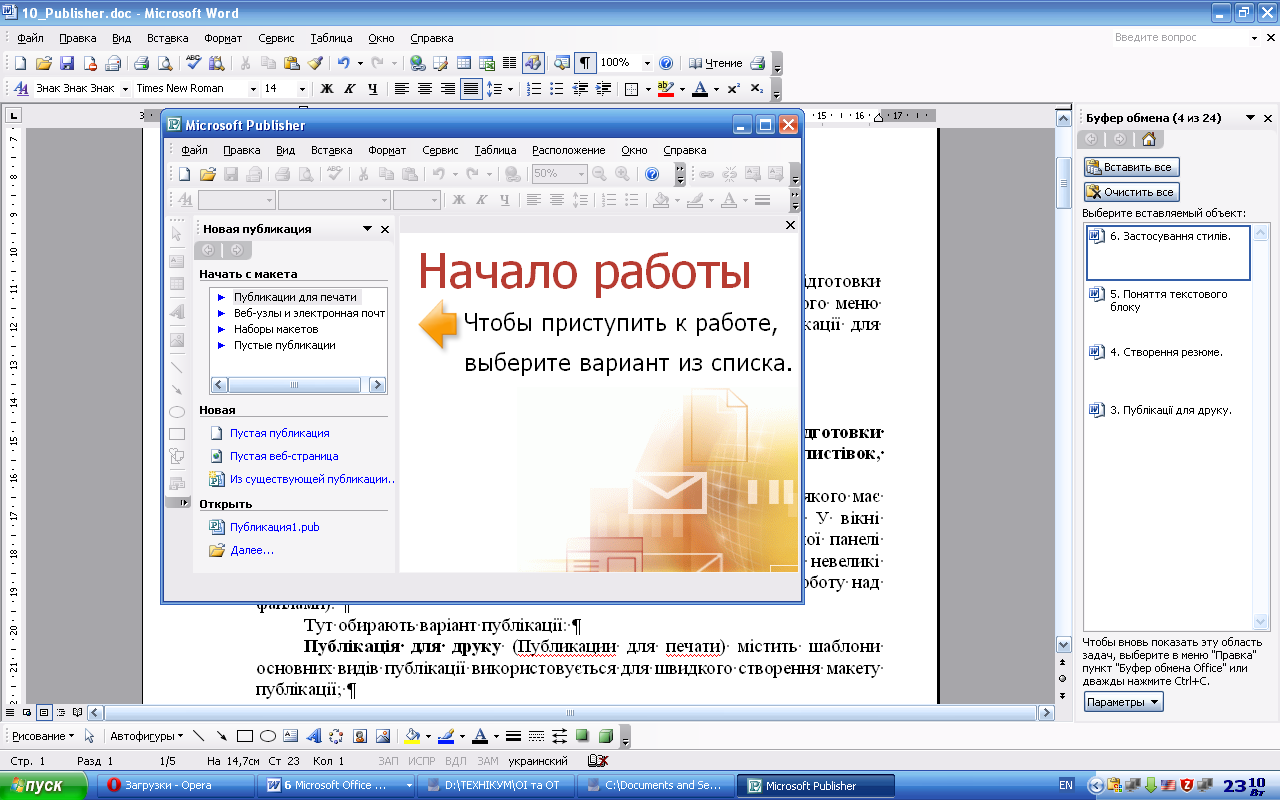Click Пустая веб-страница link

[284, 456]
